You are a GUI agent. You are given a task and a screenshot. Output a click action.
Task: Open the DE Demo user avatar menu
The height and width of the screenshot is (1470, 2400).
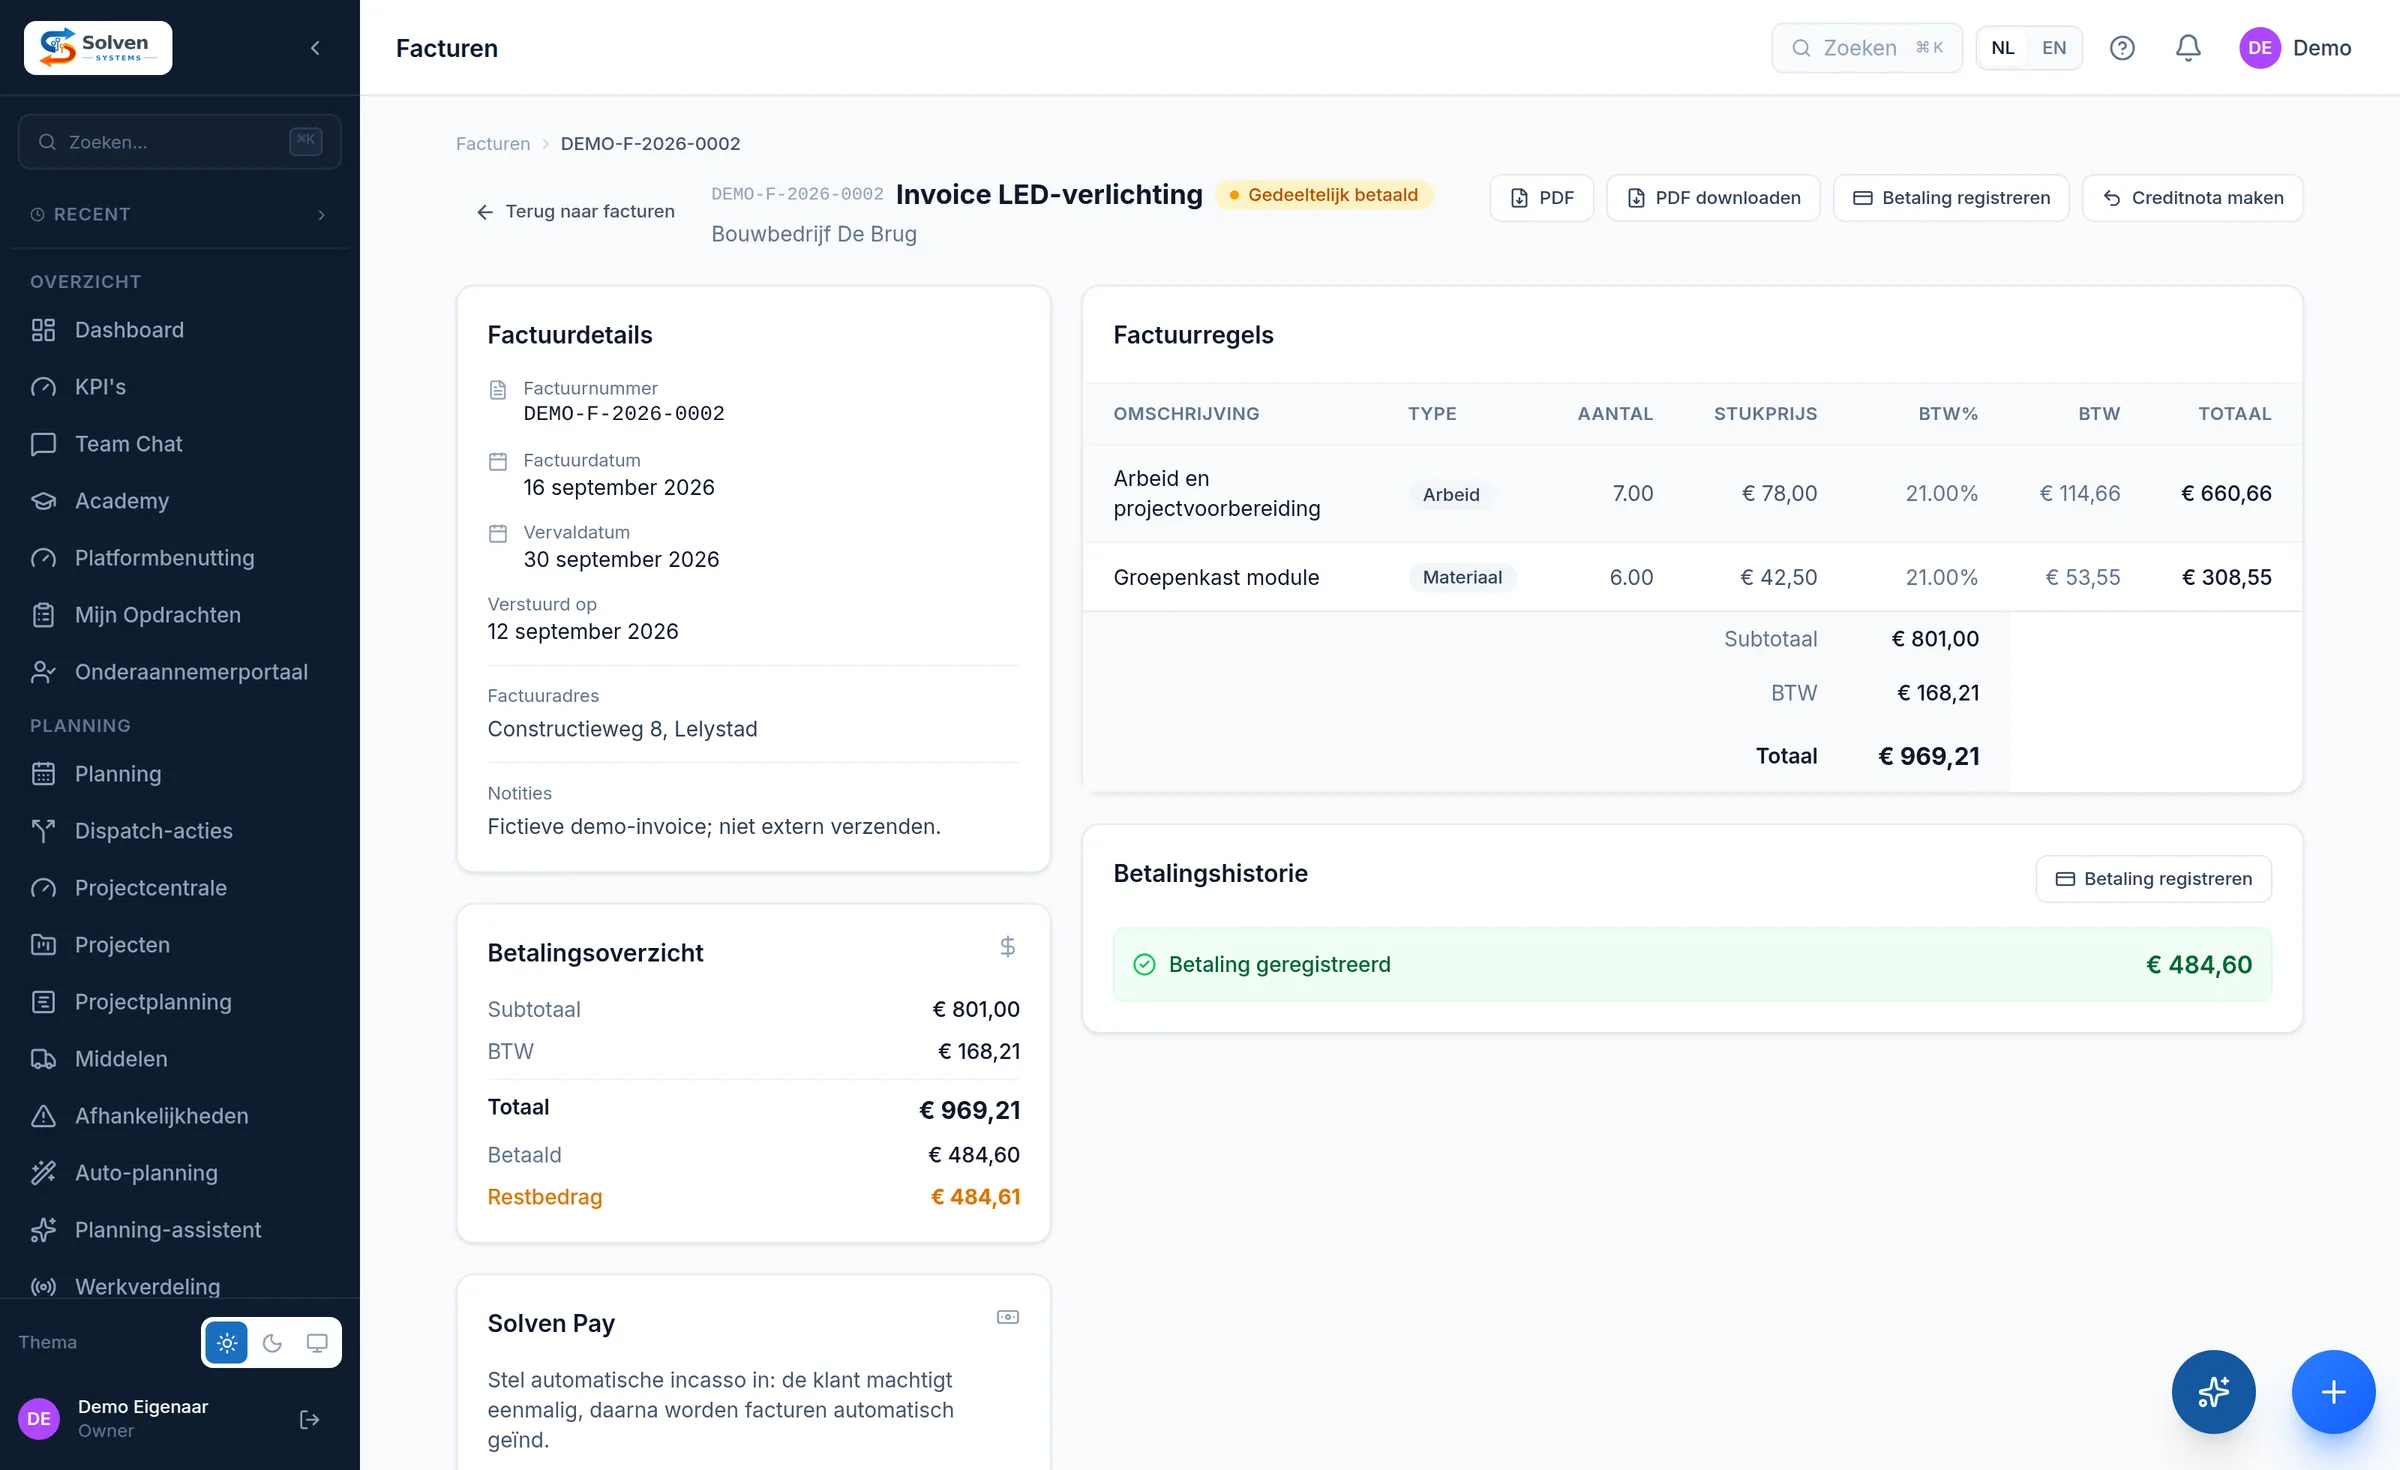(x=2295, y=48)
